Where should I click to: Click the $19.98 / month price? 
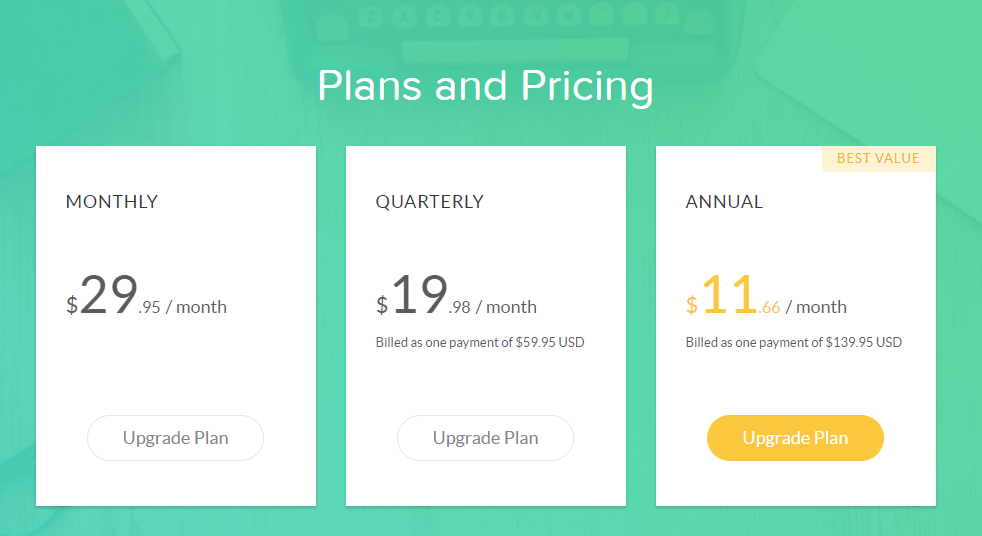pyautogui.click(x=456, y=298)
